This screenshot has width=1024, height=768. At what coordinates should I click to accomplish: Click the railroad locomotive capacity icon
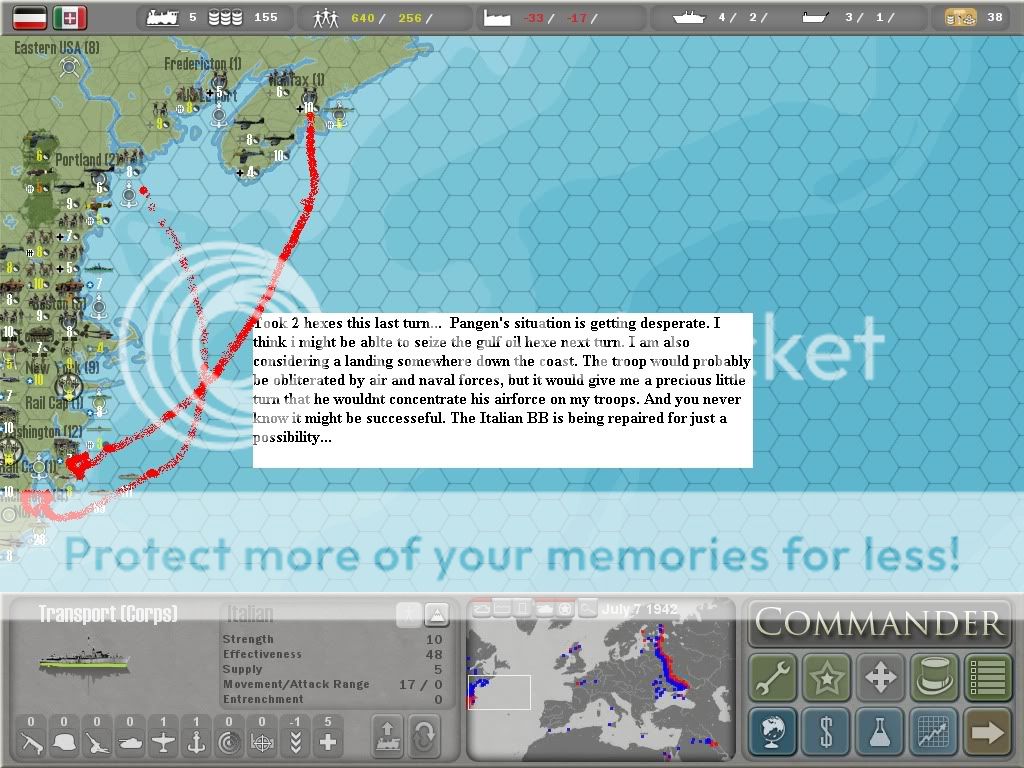(x=163, y=18)
